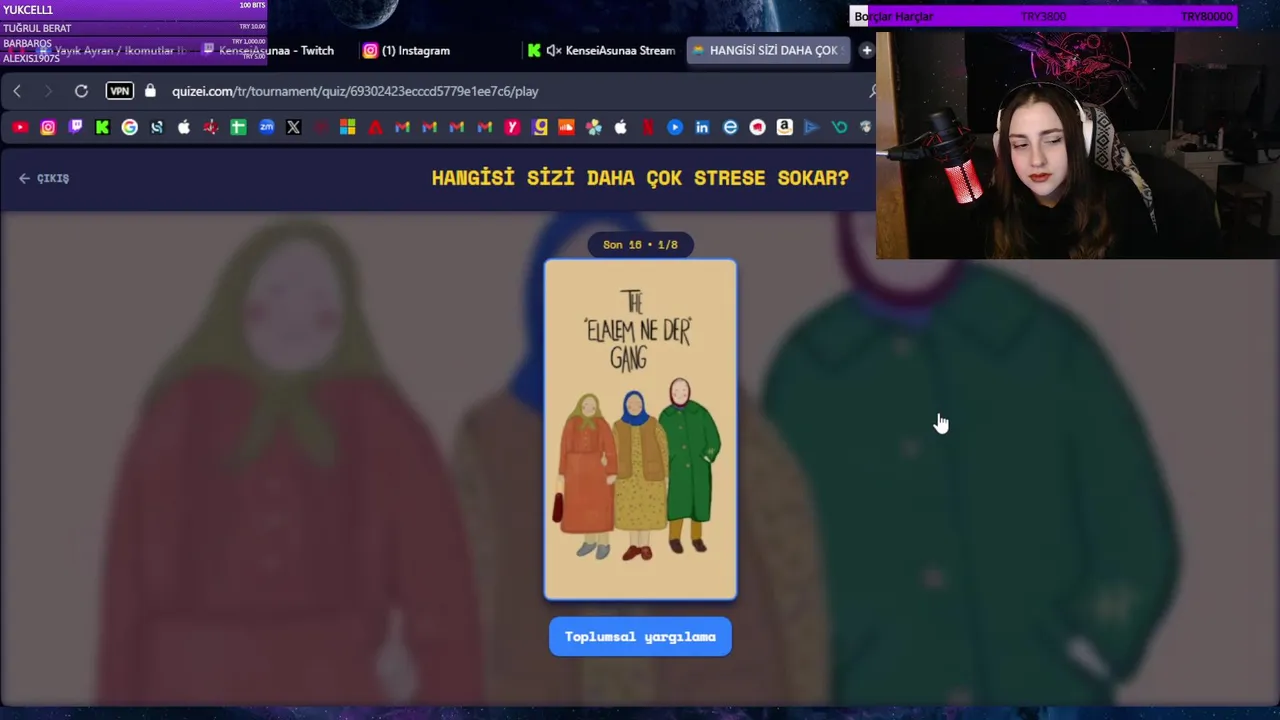Open the green cross Sheets bookmark
Screen dimensions: 1280x720
coord(238,127)
